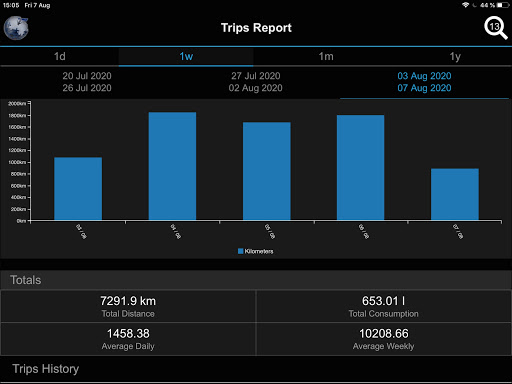Tap the globe app logo icon
The height and width of the screenshot is (384, 512).
[x=16, y=28]
